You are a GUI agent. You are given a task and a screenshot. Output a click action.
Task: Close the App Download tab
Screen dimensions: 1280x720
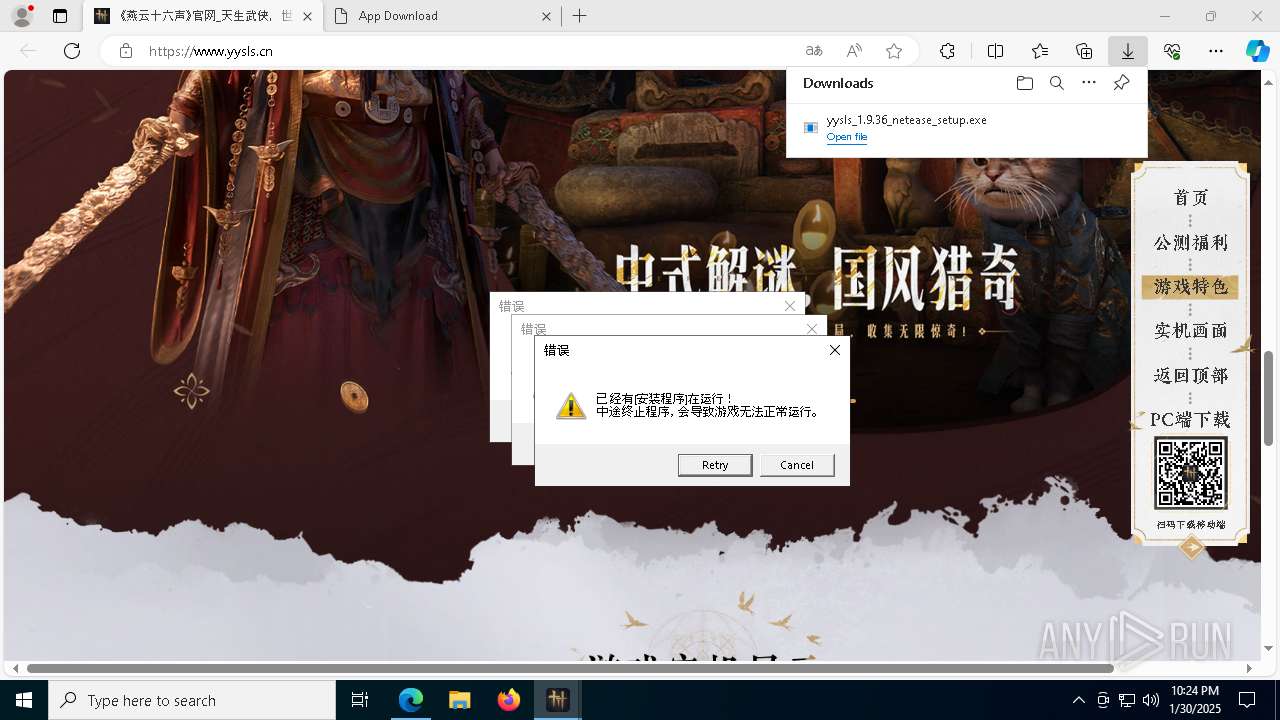[546, 16]
